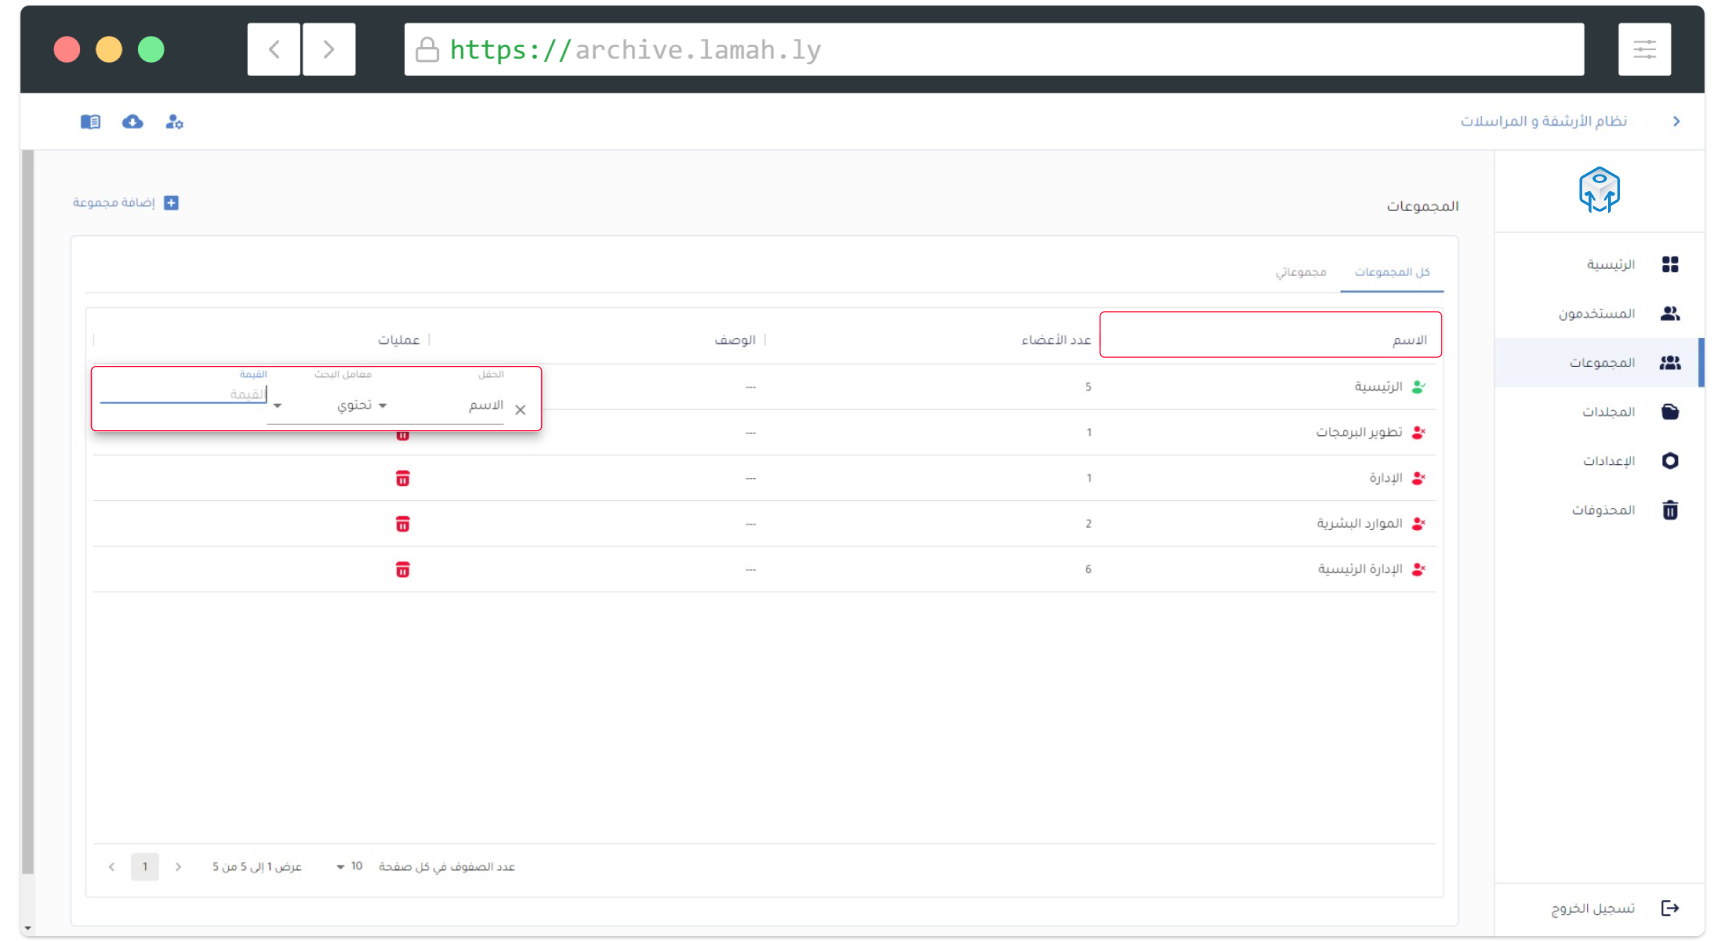Click pagination next chevron right of page 1
This screenshot has height=941, width=1725.
coord(178,867)
